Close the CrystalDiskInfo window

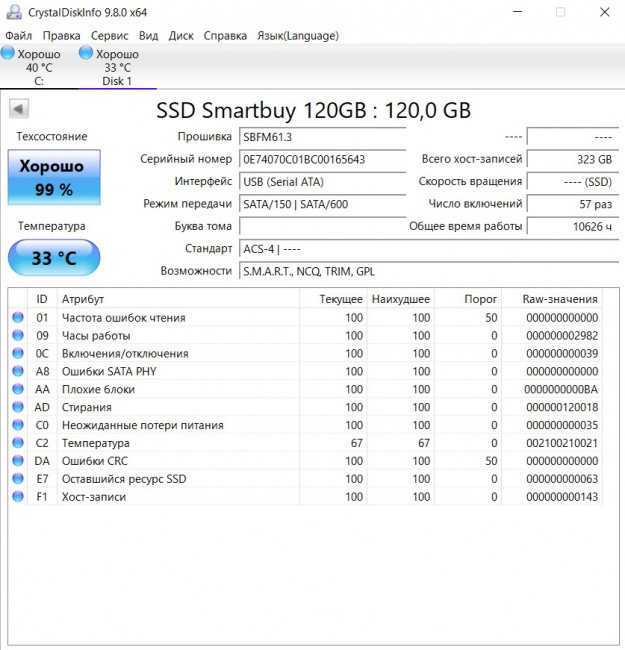pos(605,12)
